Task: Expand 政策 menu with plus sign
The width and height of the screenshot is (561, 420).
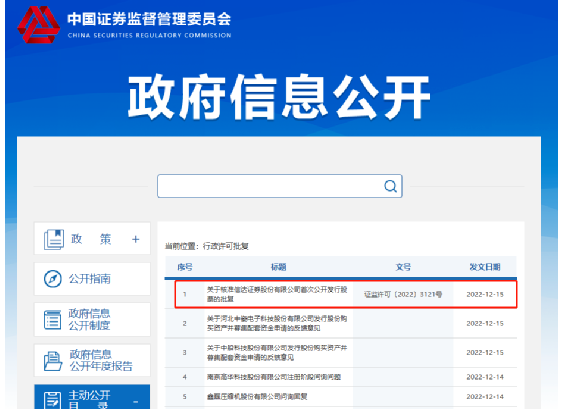Action: [135, 239]
